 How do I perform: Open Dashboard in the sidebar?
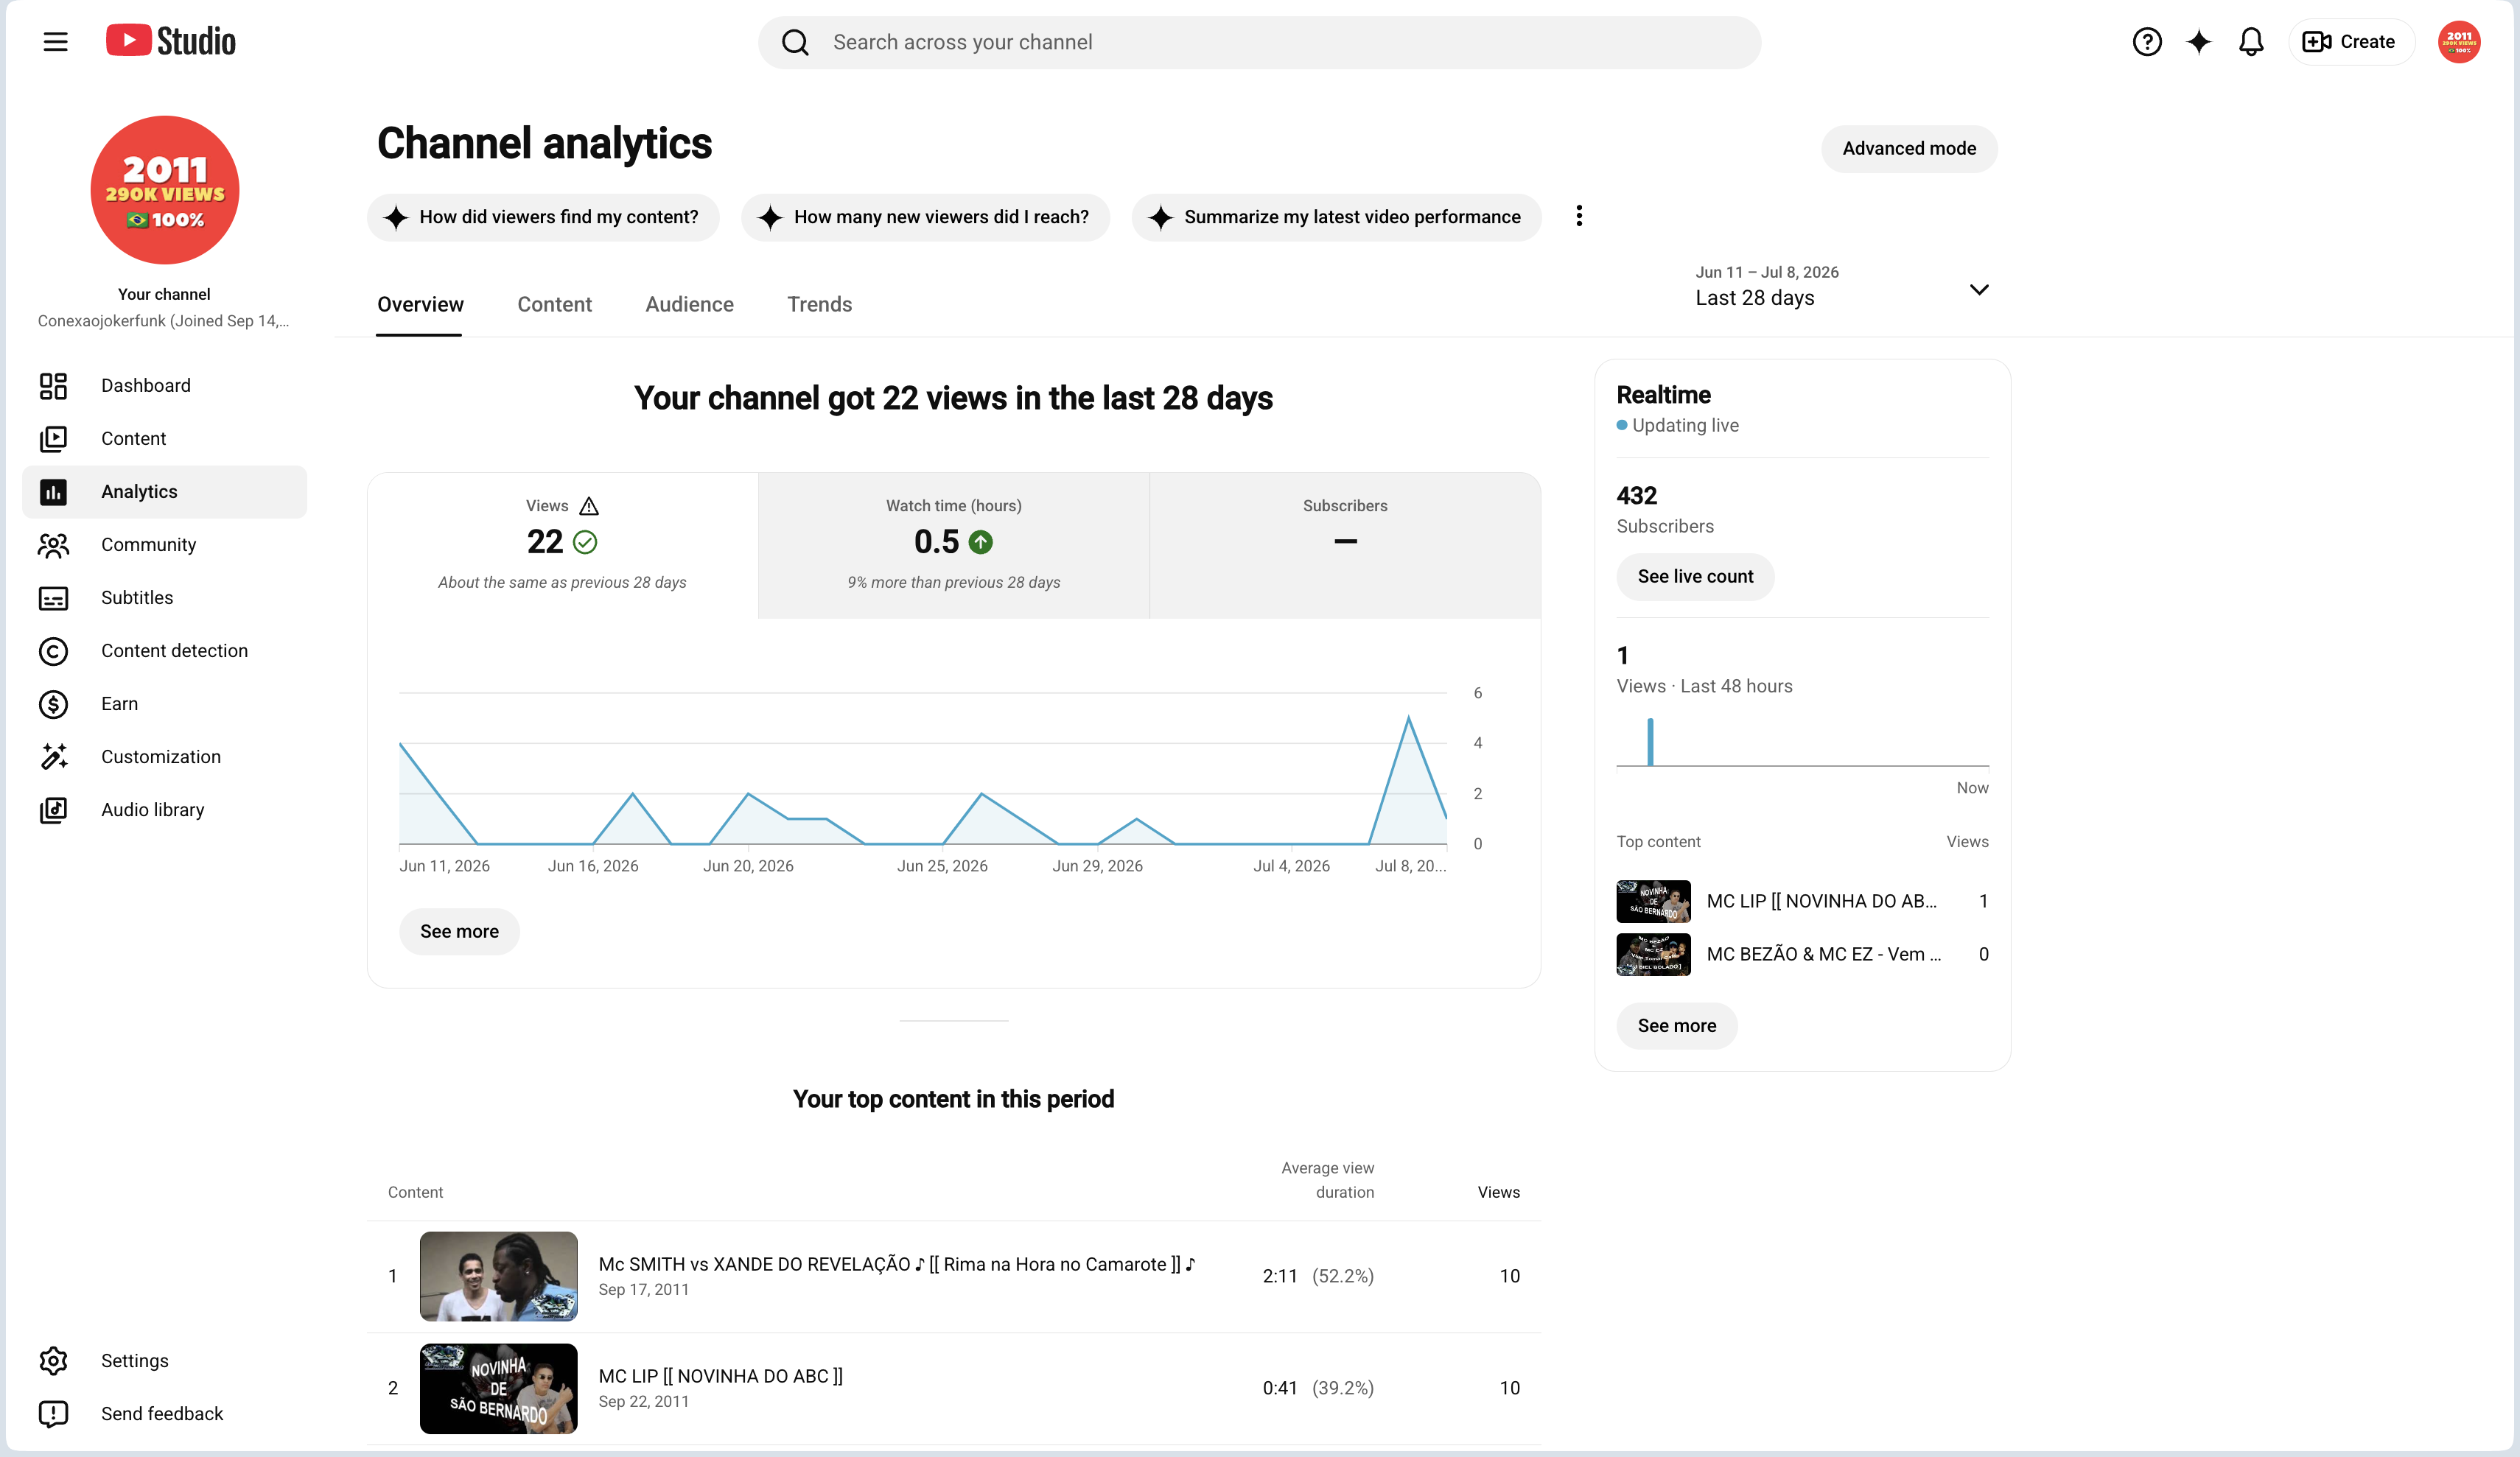point(165,386)
